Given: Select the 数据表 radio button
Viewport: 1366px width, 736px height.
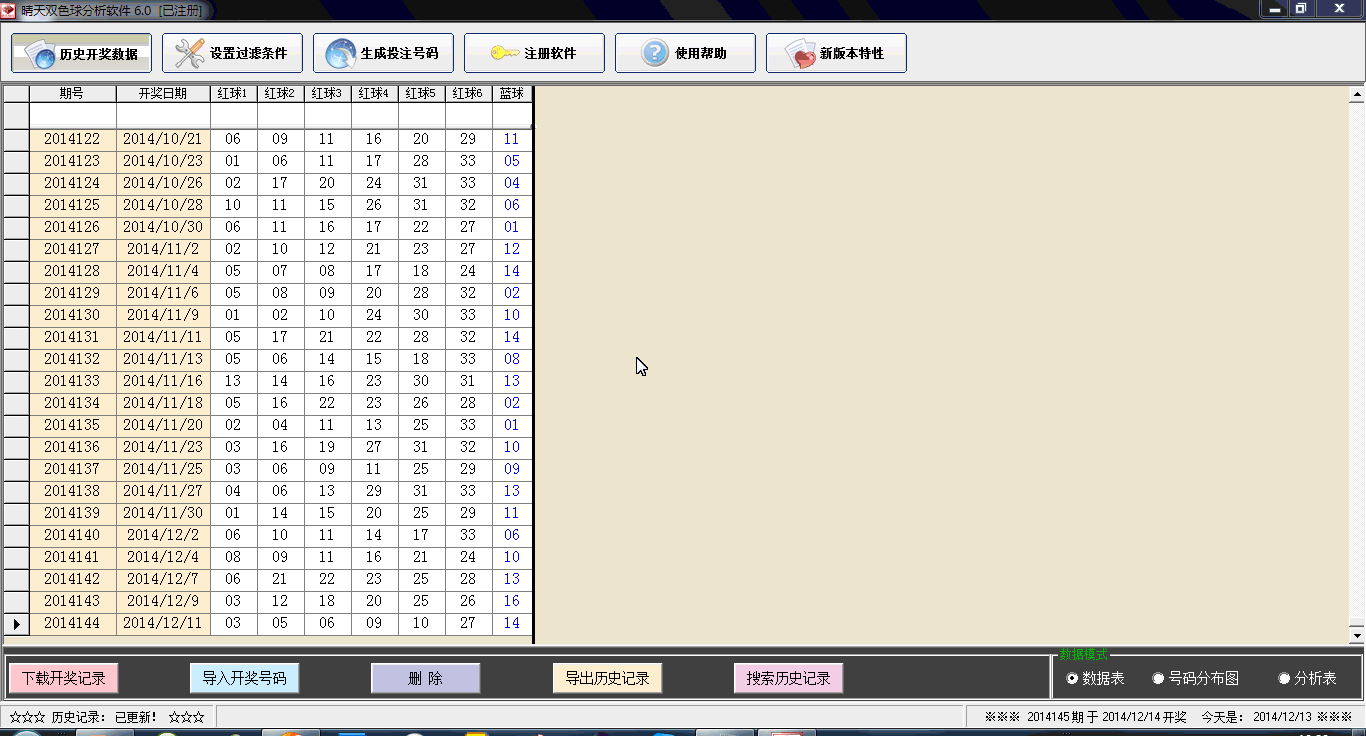Looking at the screenshot, I should pos(1073,679).
